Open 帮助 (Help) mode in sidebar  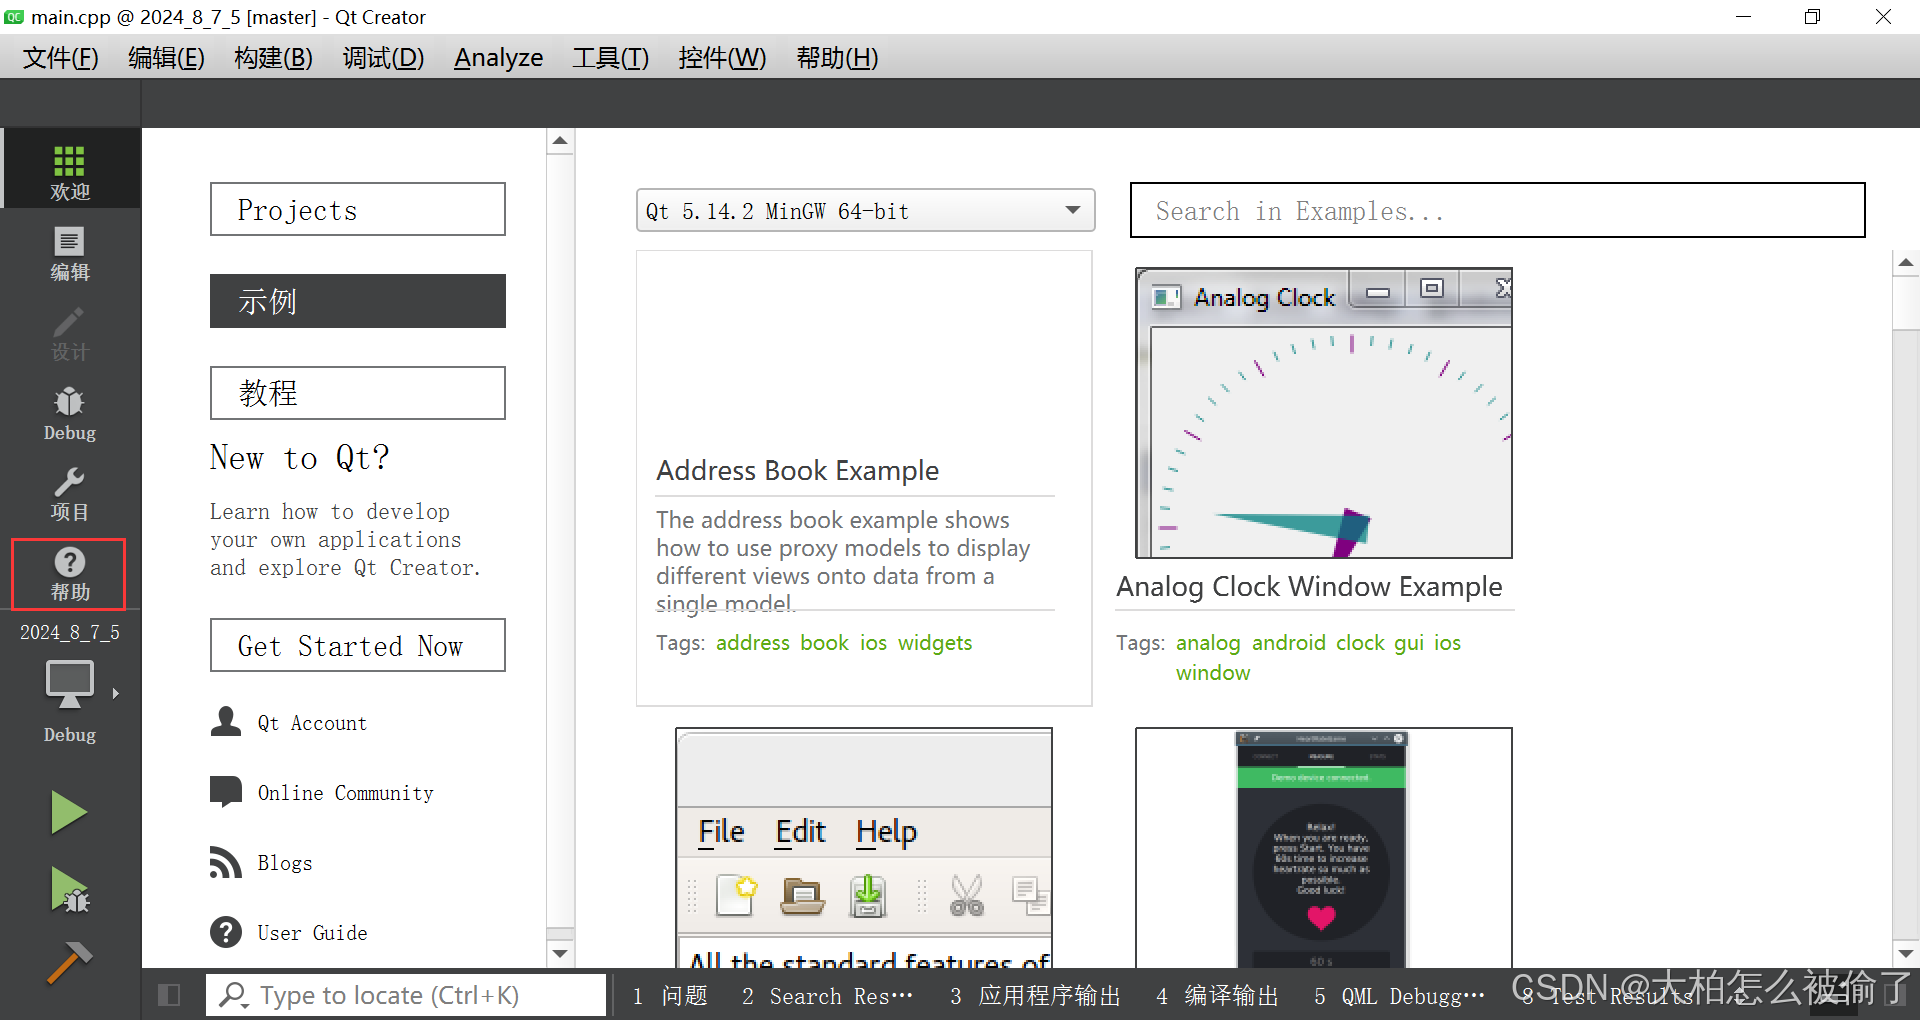[x=70, y=573]
